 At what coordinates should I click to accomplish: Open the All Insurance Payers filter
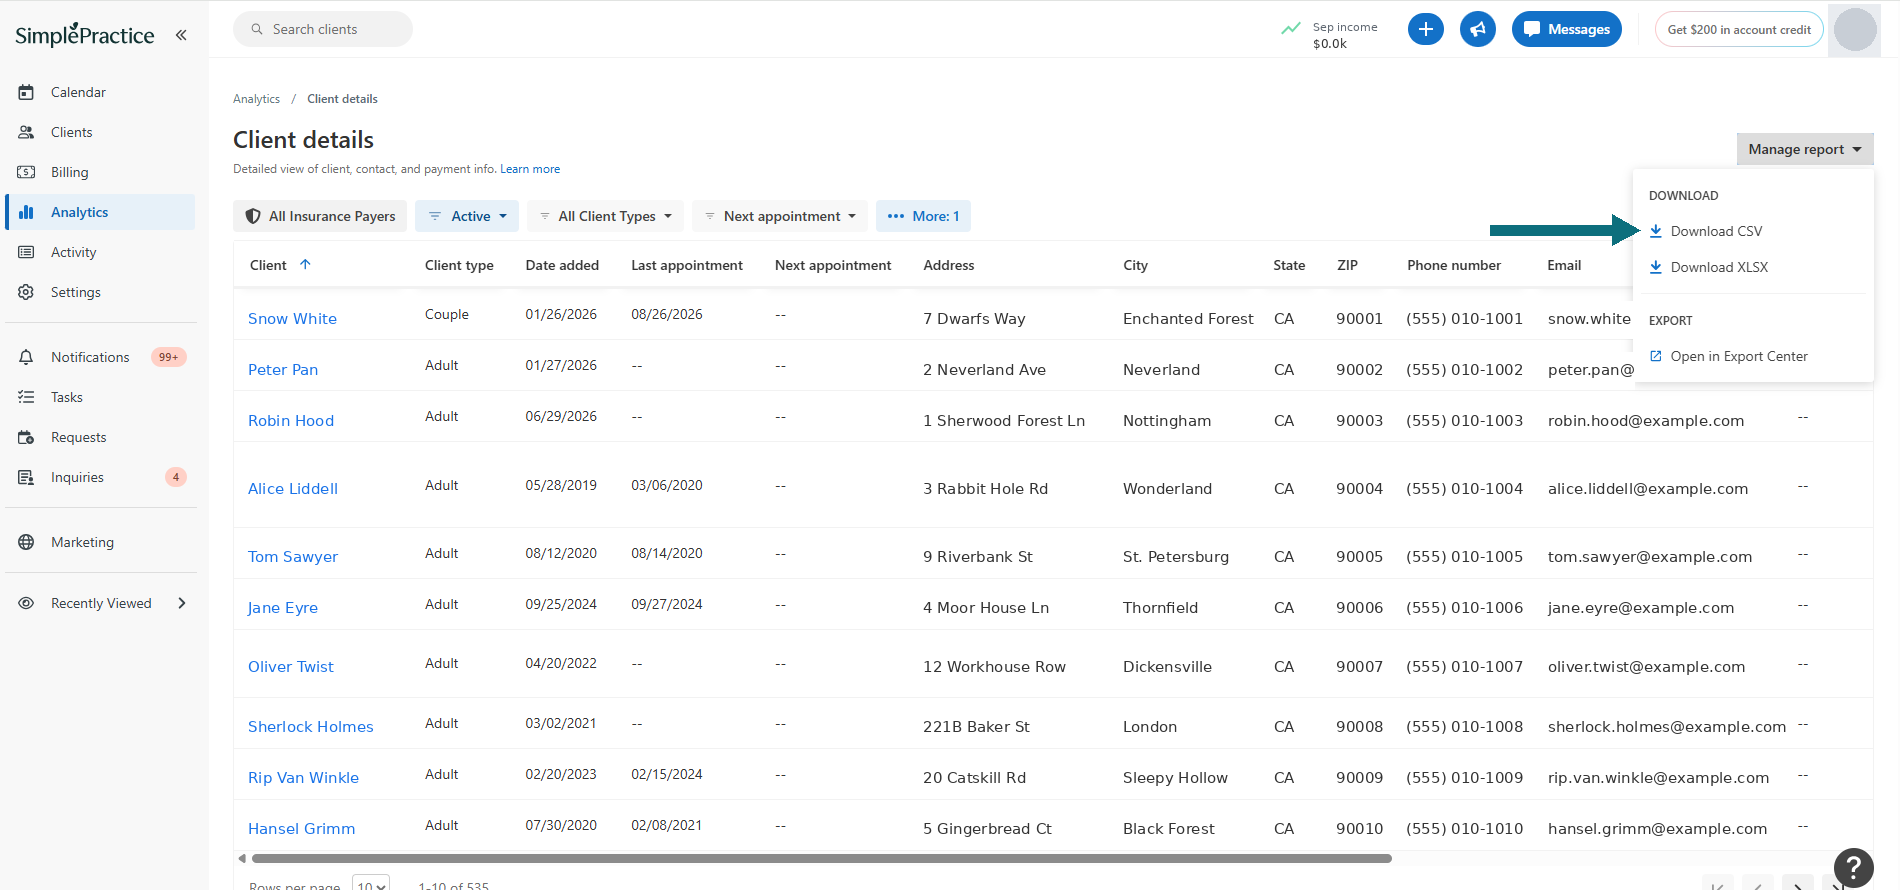(320, 216)
